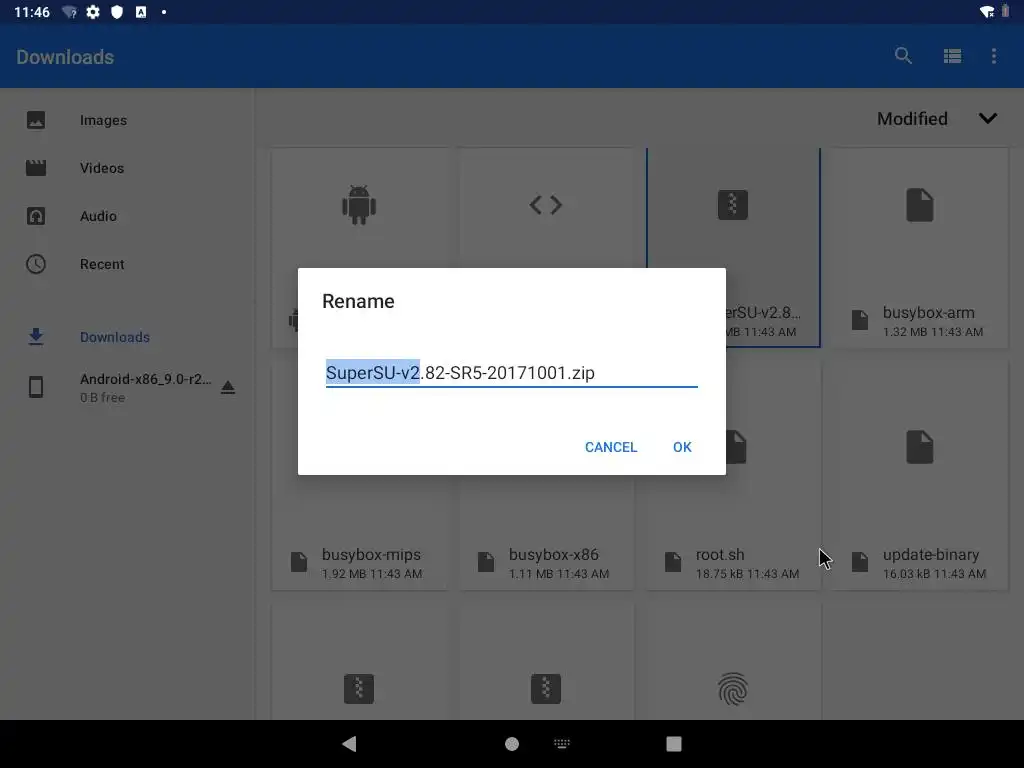Click the Images picture icon
This screenshot has width=1024, height=768.
pos(36,120)
